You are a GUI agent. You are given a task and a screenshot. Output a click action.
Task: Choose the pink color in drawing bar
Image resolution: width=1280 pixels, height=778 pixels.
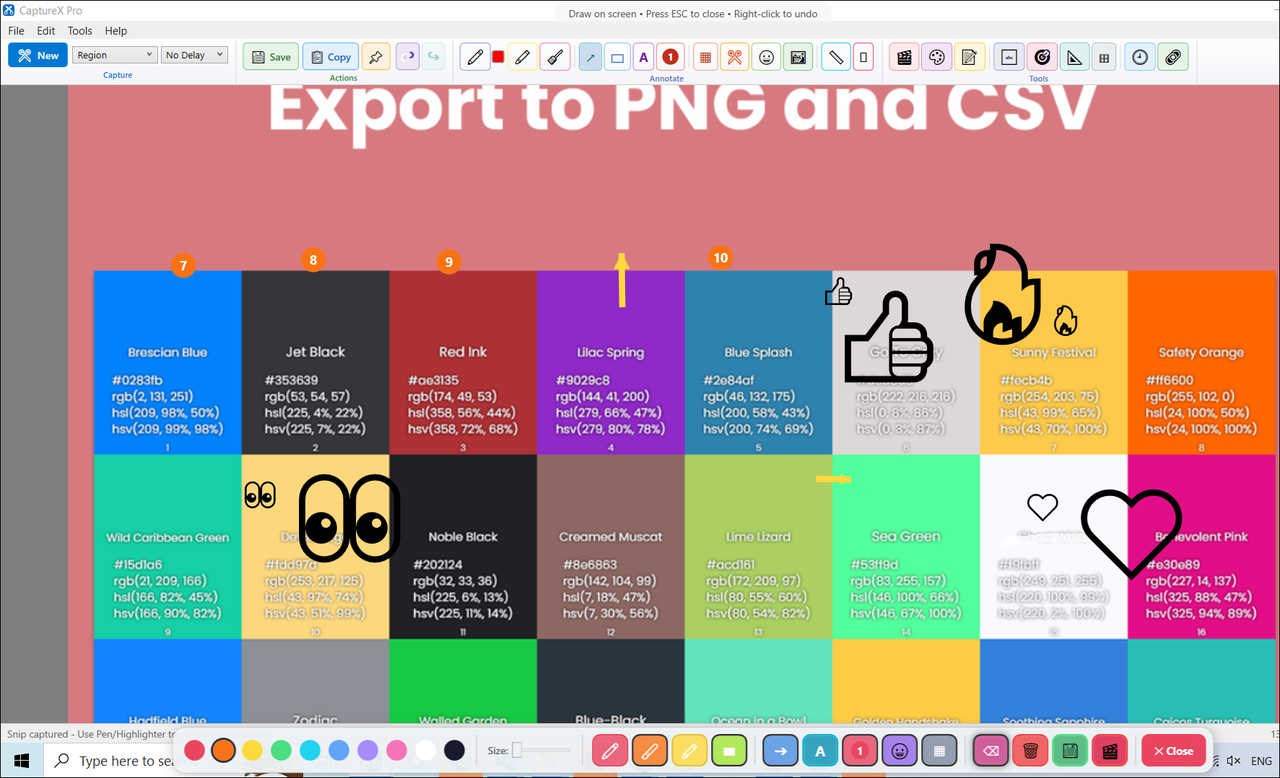[397, 750]
